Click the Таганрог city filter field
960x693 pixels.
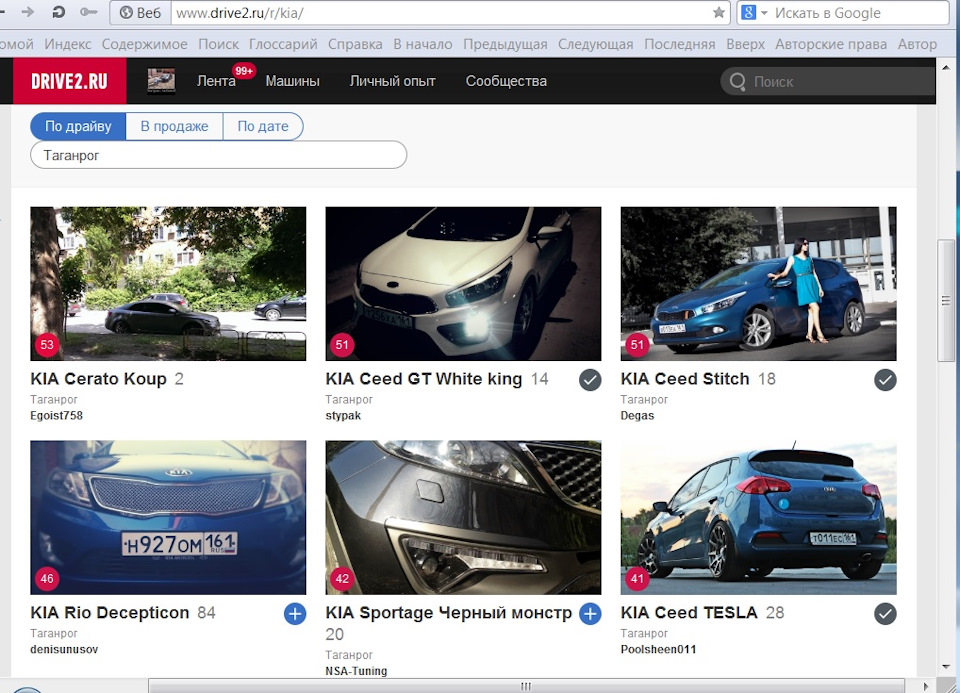[x=219, y=155]
